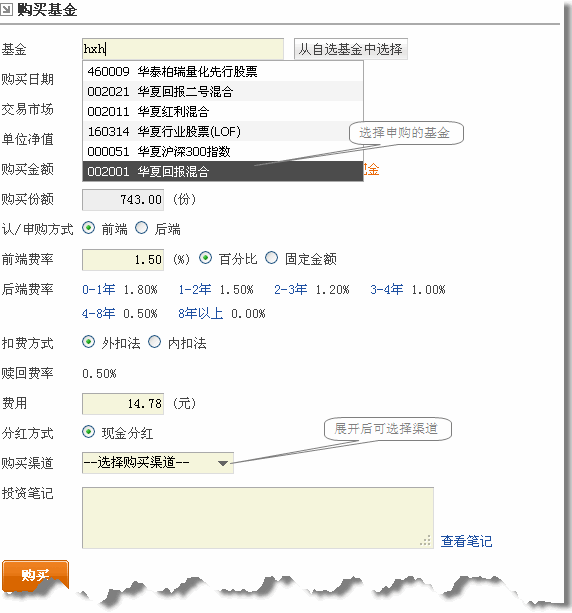
Task: Select 002001 华夏回报混合 from suggestions
Action: click(x=223, y=171)
